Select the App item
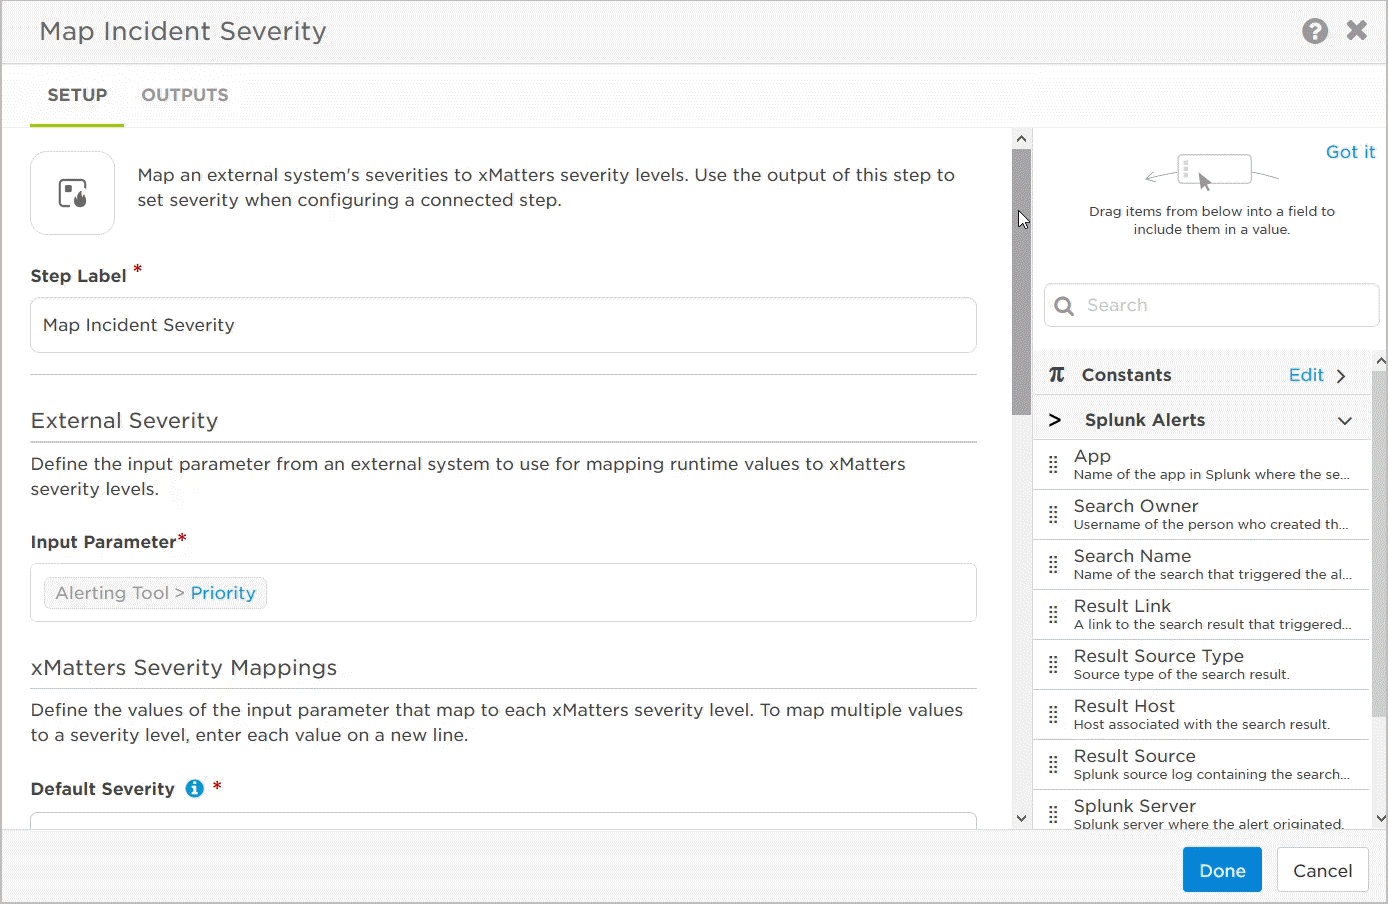The height and width of the screenshot is (904, 1388). (x=1202, y=464)
